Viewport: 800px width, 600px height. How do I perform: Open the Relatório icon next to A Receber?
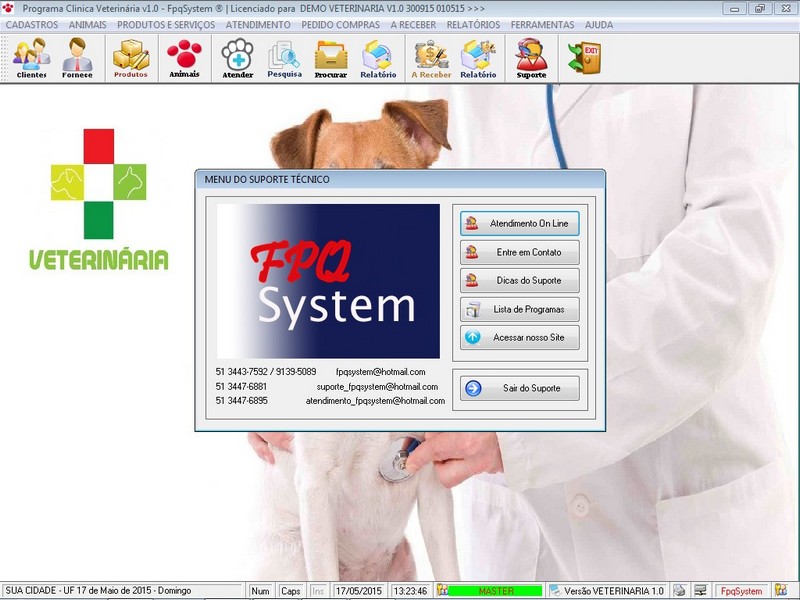pyautogui.click(x=478, y=58)
